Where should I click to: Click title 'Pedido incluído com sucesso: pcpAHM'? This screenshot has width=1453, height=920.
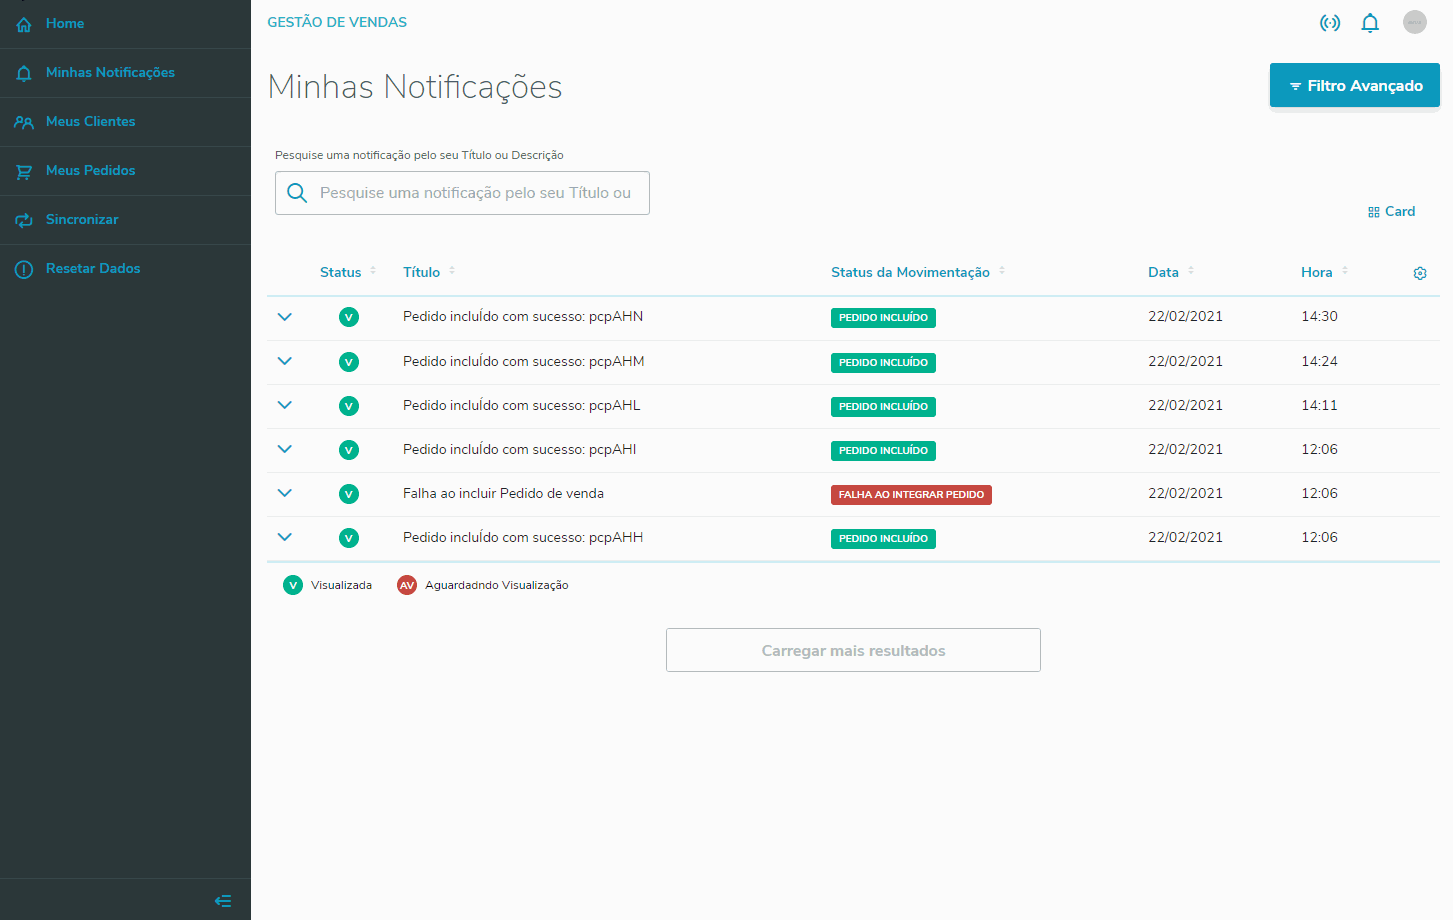523,362
